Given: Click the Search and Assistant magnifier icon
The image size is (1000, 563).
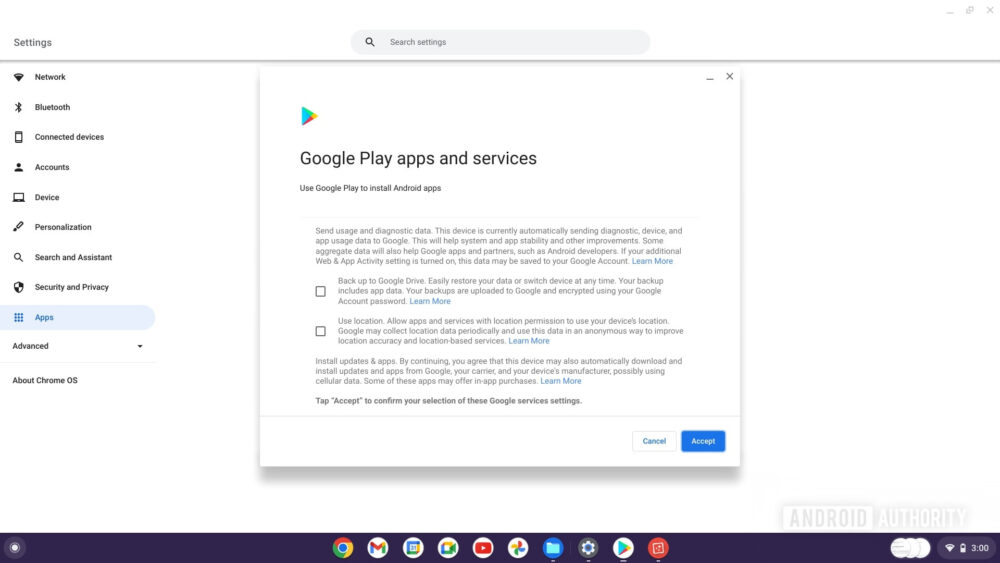Looking at the screenshot, I should (x=18, y=258).
